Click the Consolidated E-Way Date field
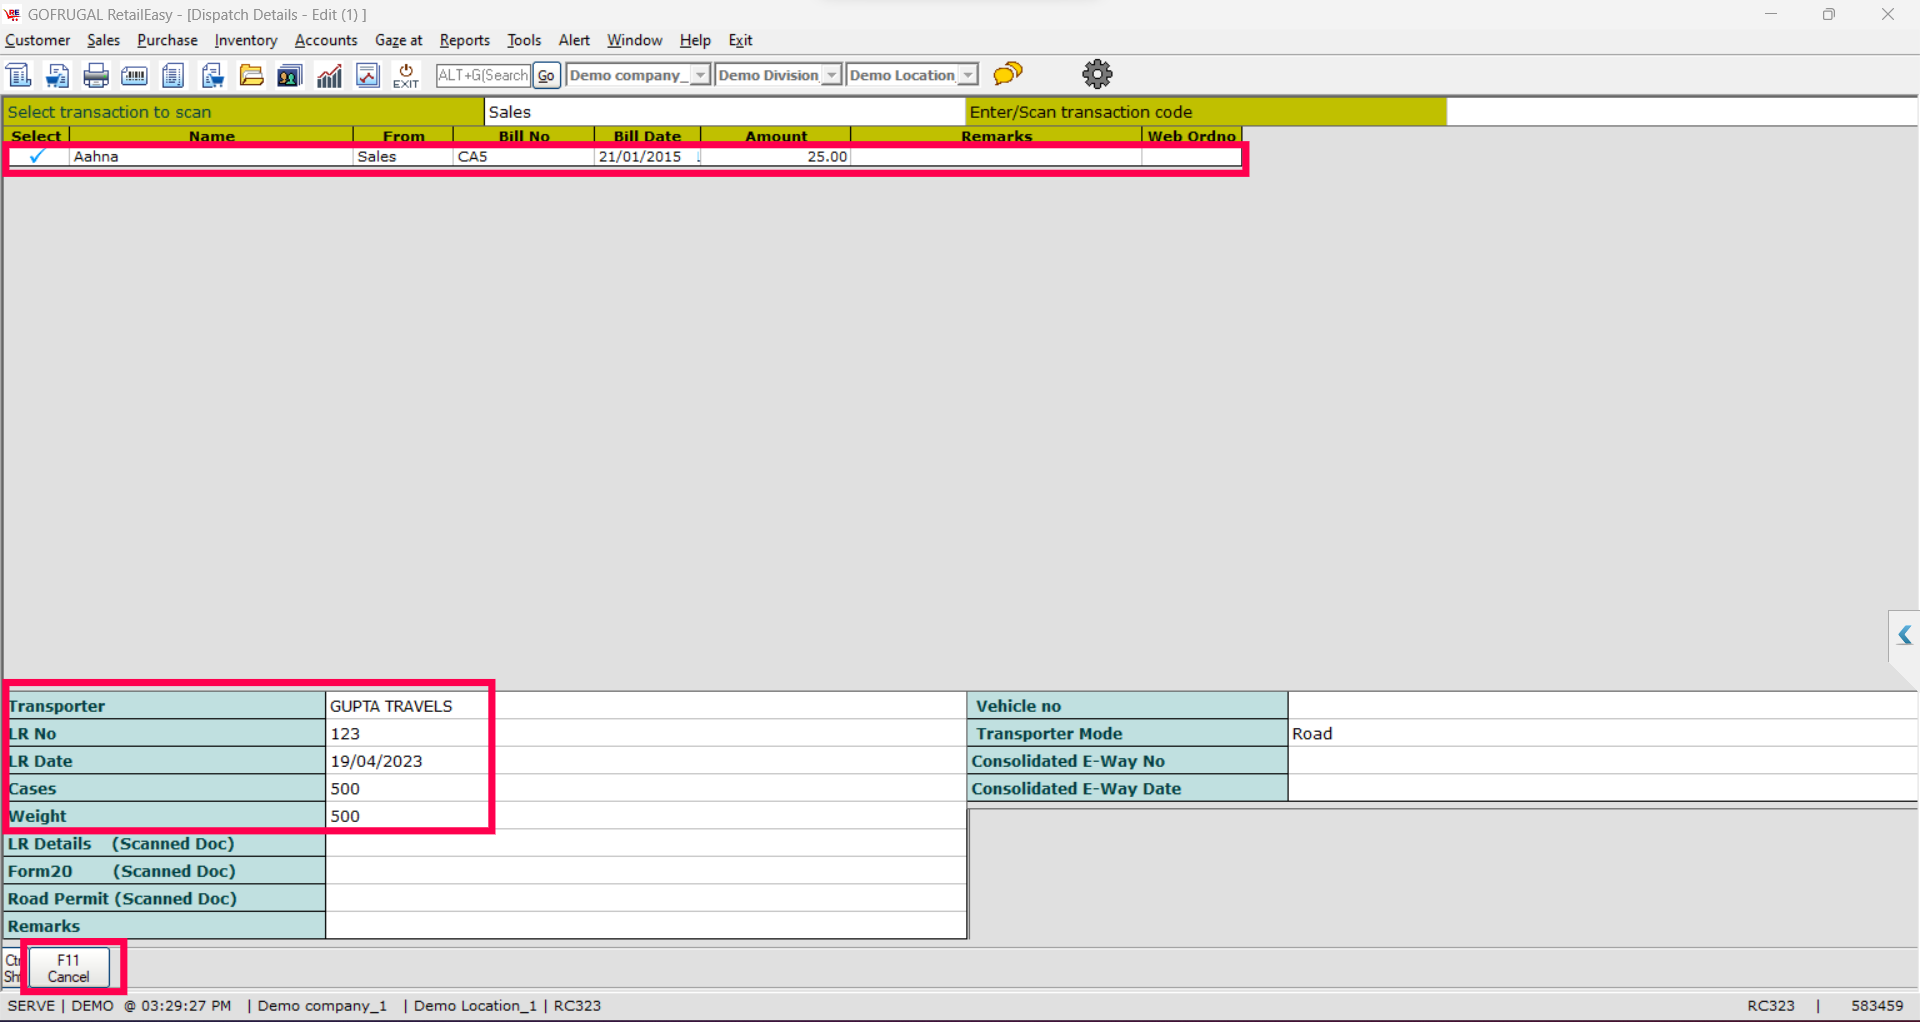This screenshot has height=1022, width=1920. (1602, 788)
